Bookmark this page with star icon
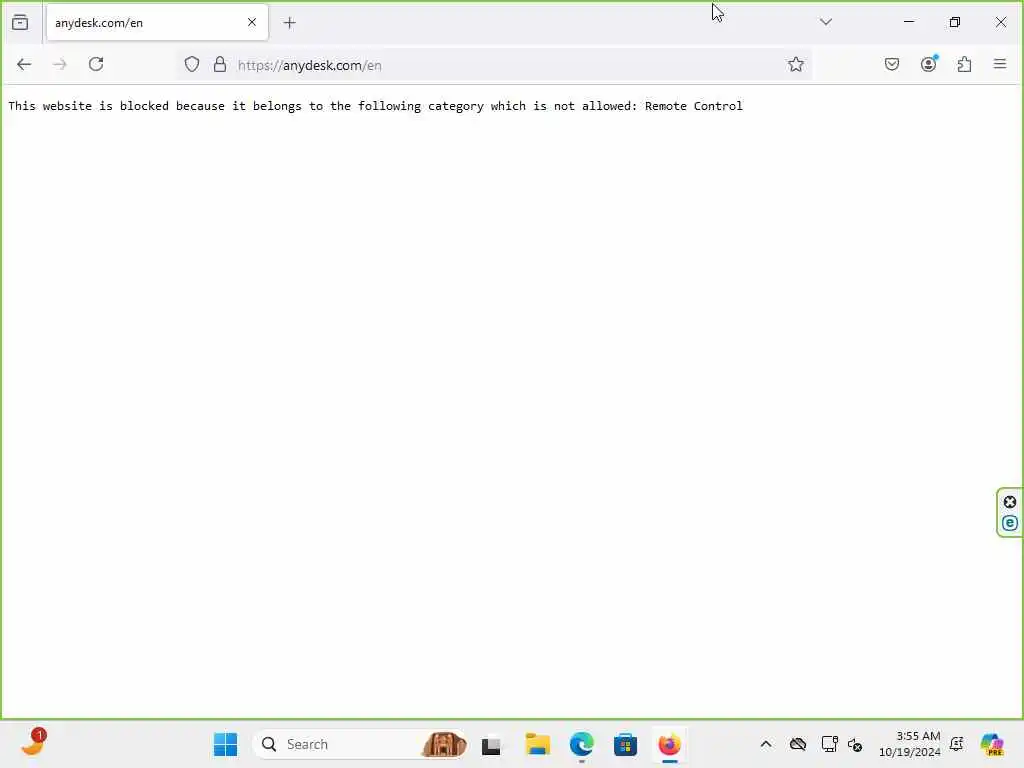The image size is (1024, 768). point(795,64)
